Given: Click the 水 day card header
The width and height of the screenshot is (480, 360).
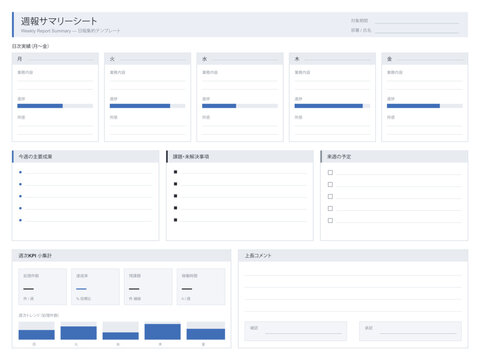Looking at the screenshot, I should [x=240, y=59].
